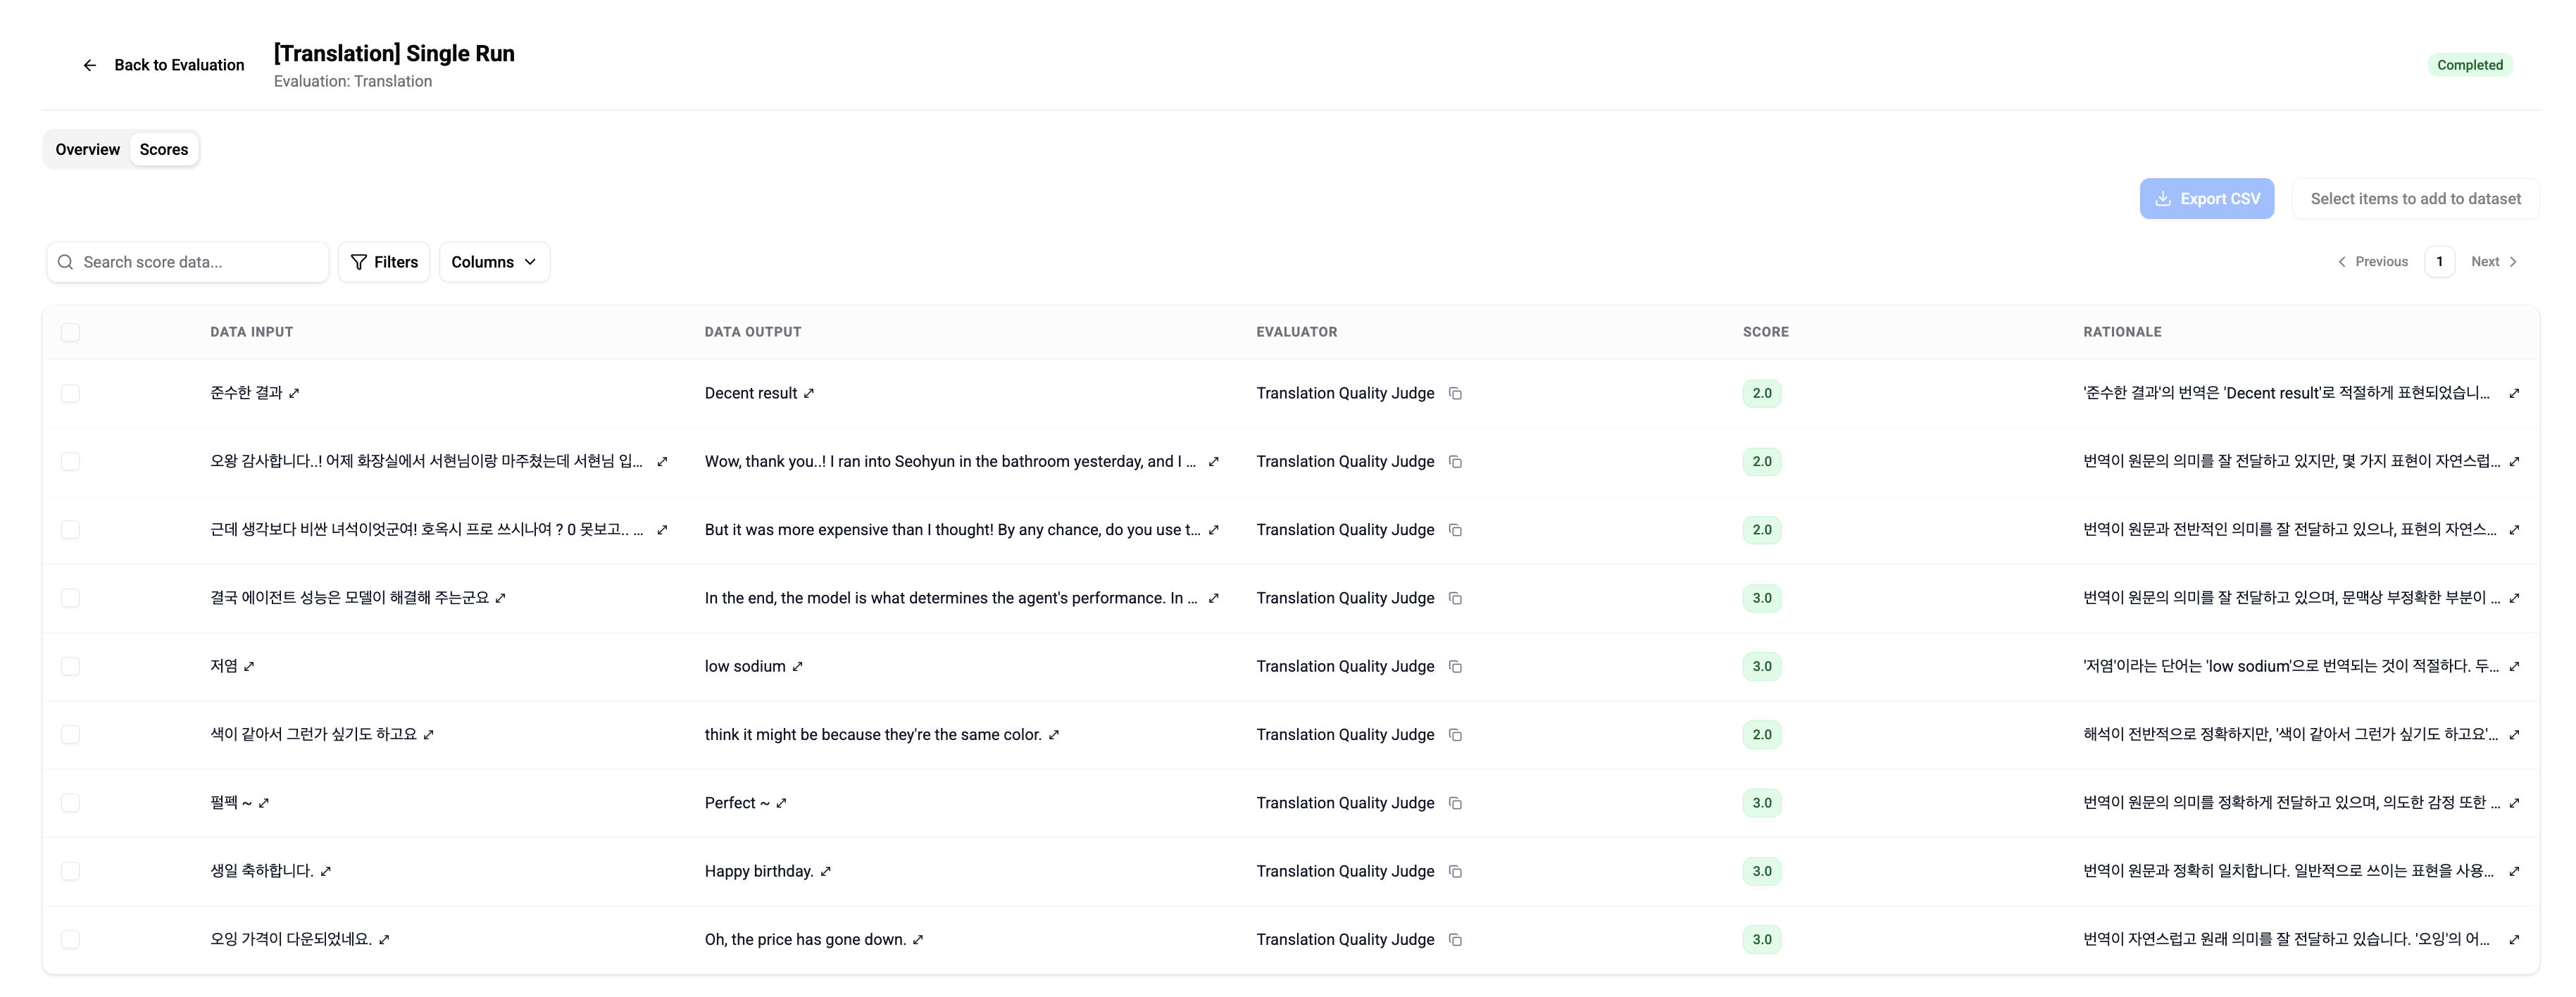
Task: Expand the 'Happy birthday.' output cell
Action: [825, 871]
